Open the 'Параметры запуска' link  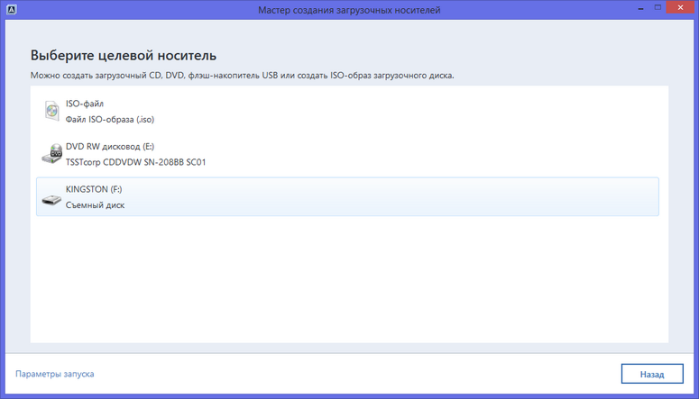pos(55,374)
